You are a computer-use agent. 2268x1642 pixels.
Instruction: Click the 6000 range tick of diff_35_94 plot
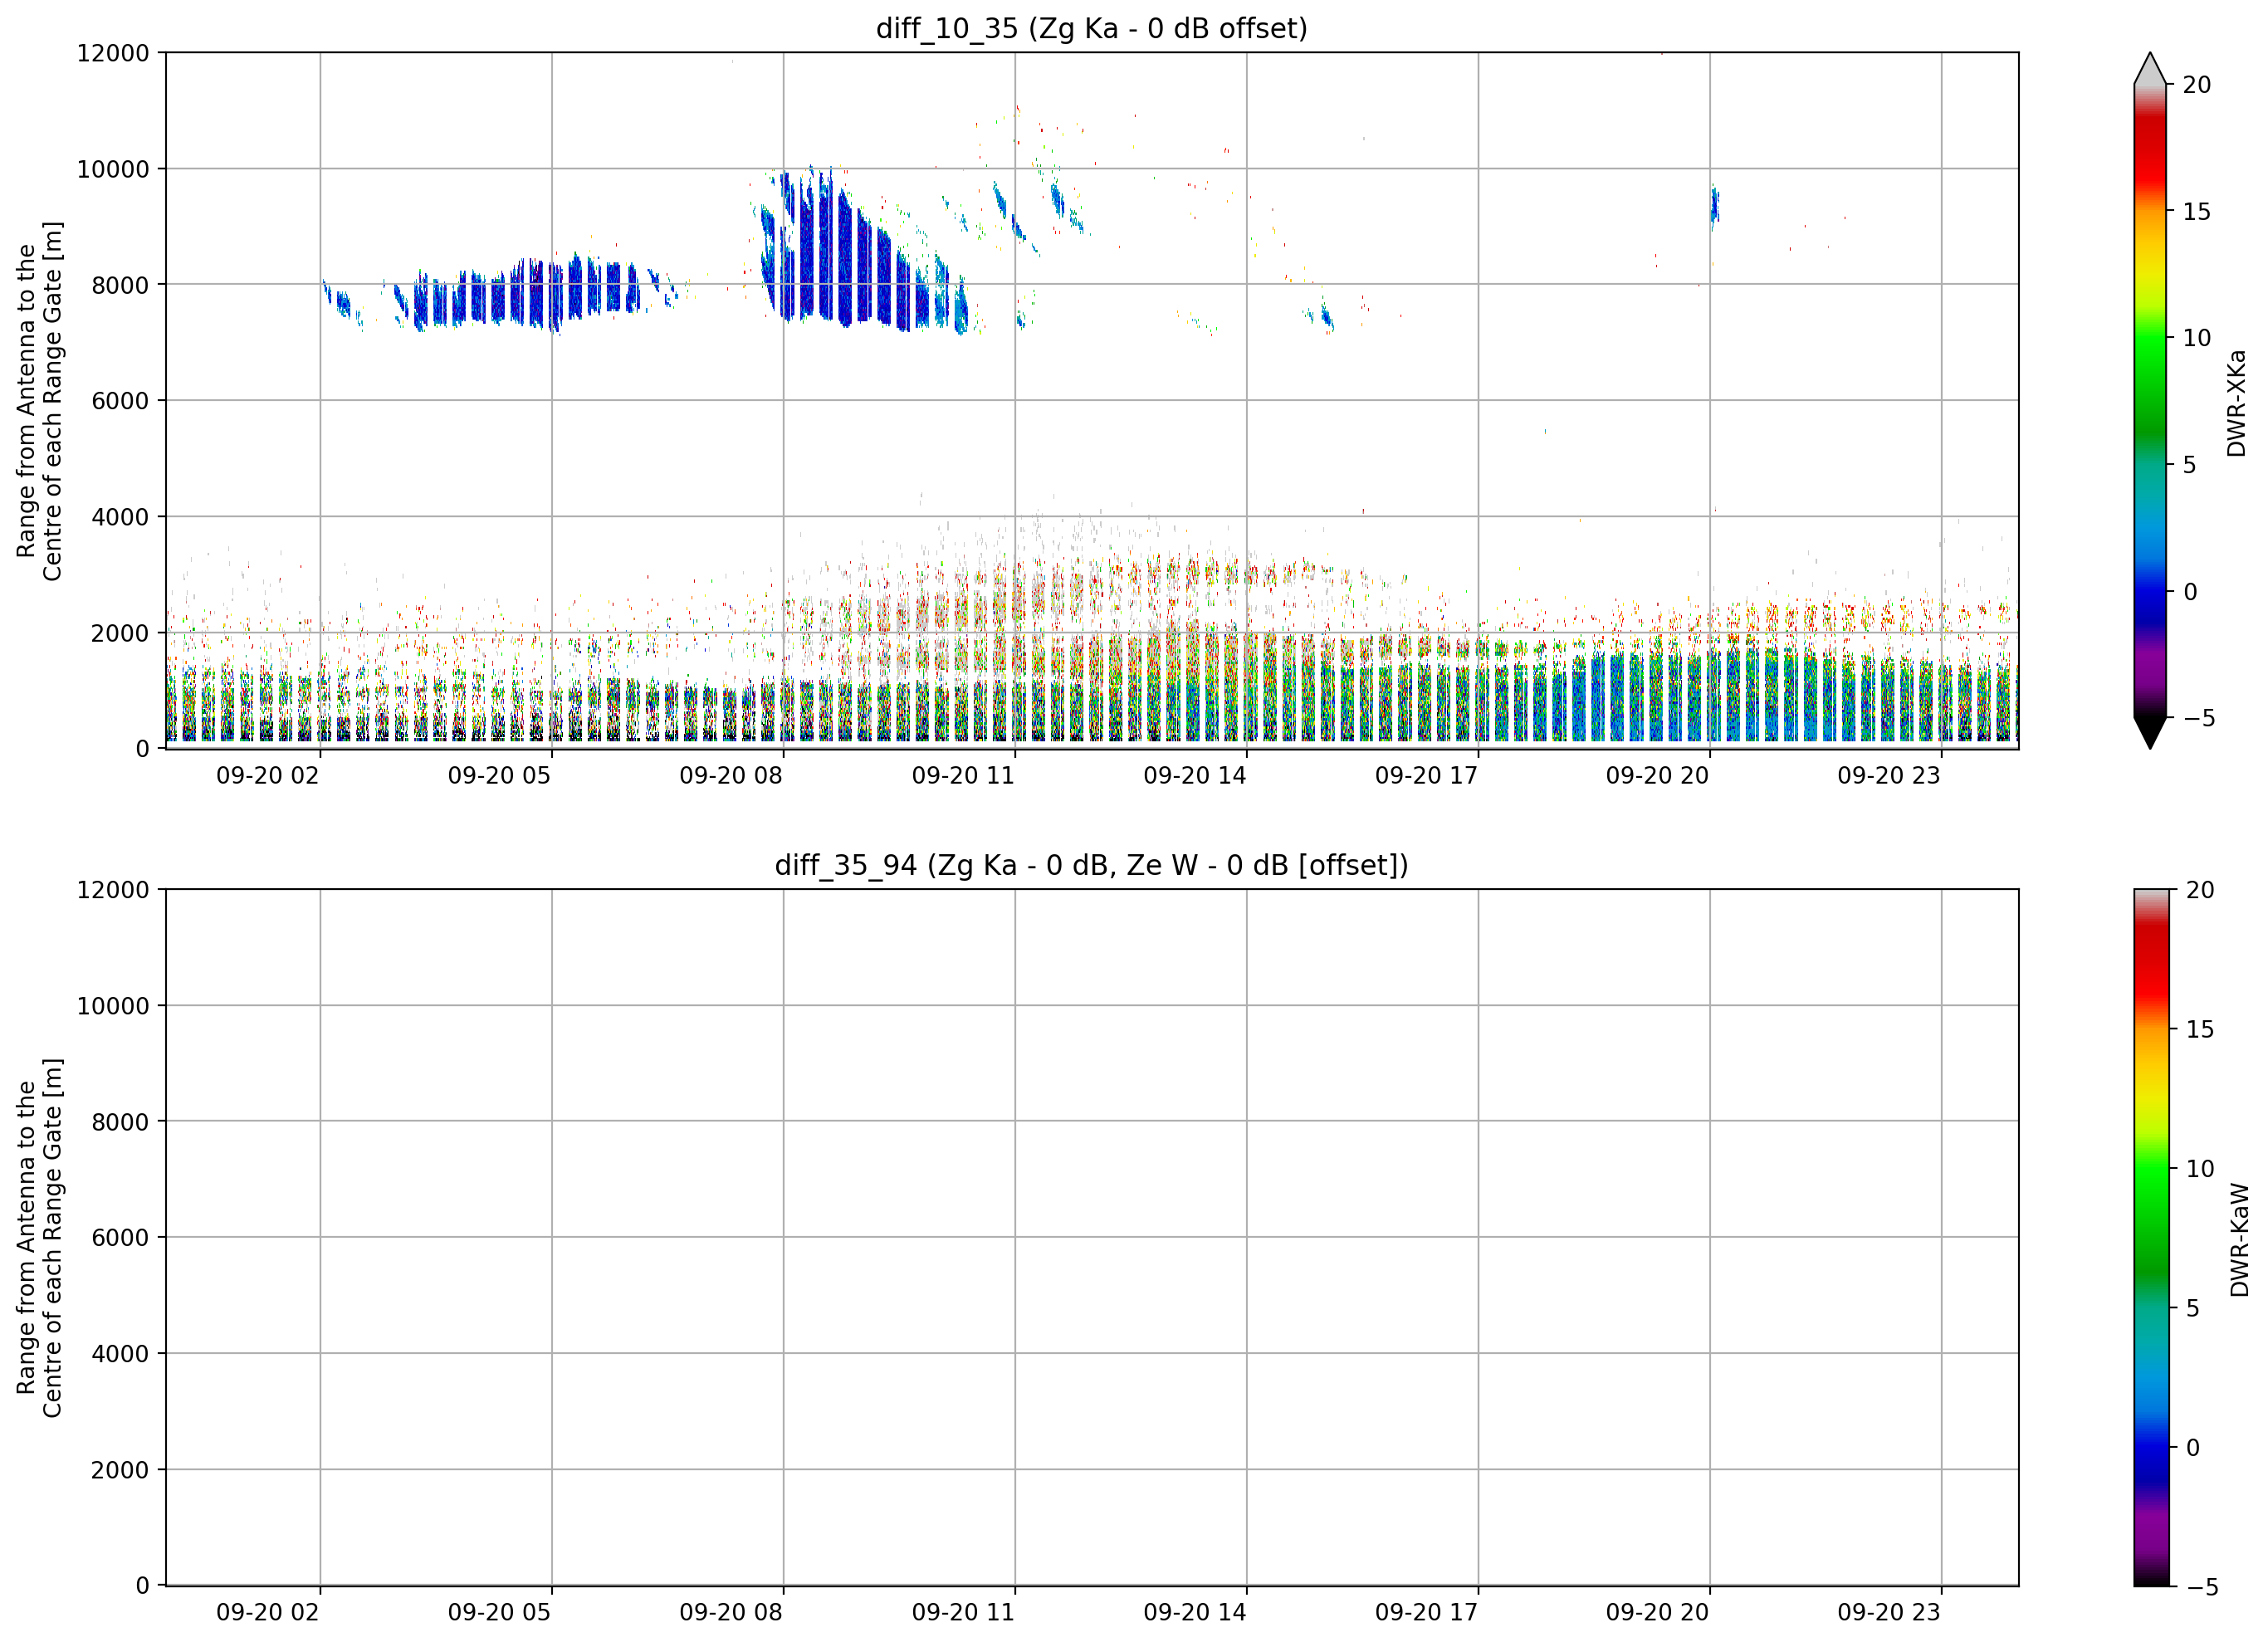point(120,1238)
